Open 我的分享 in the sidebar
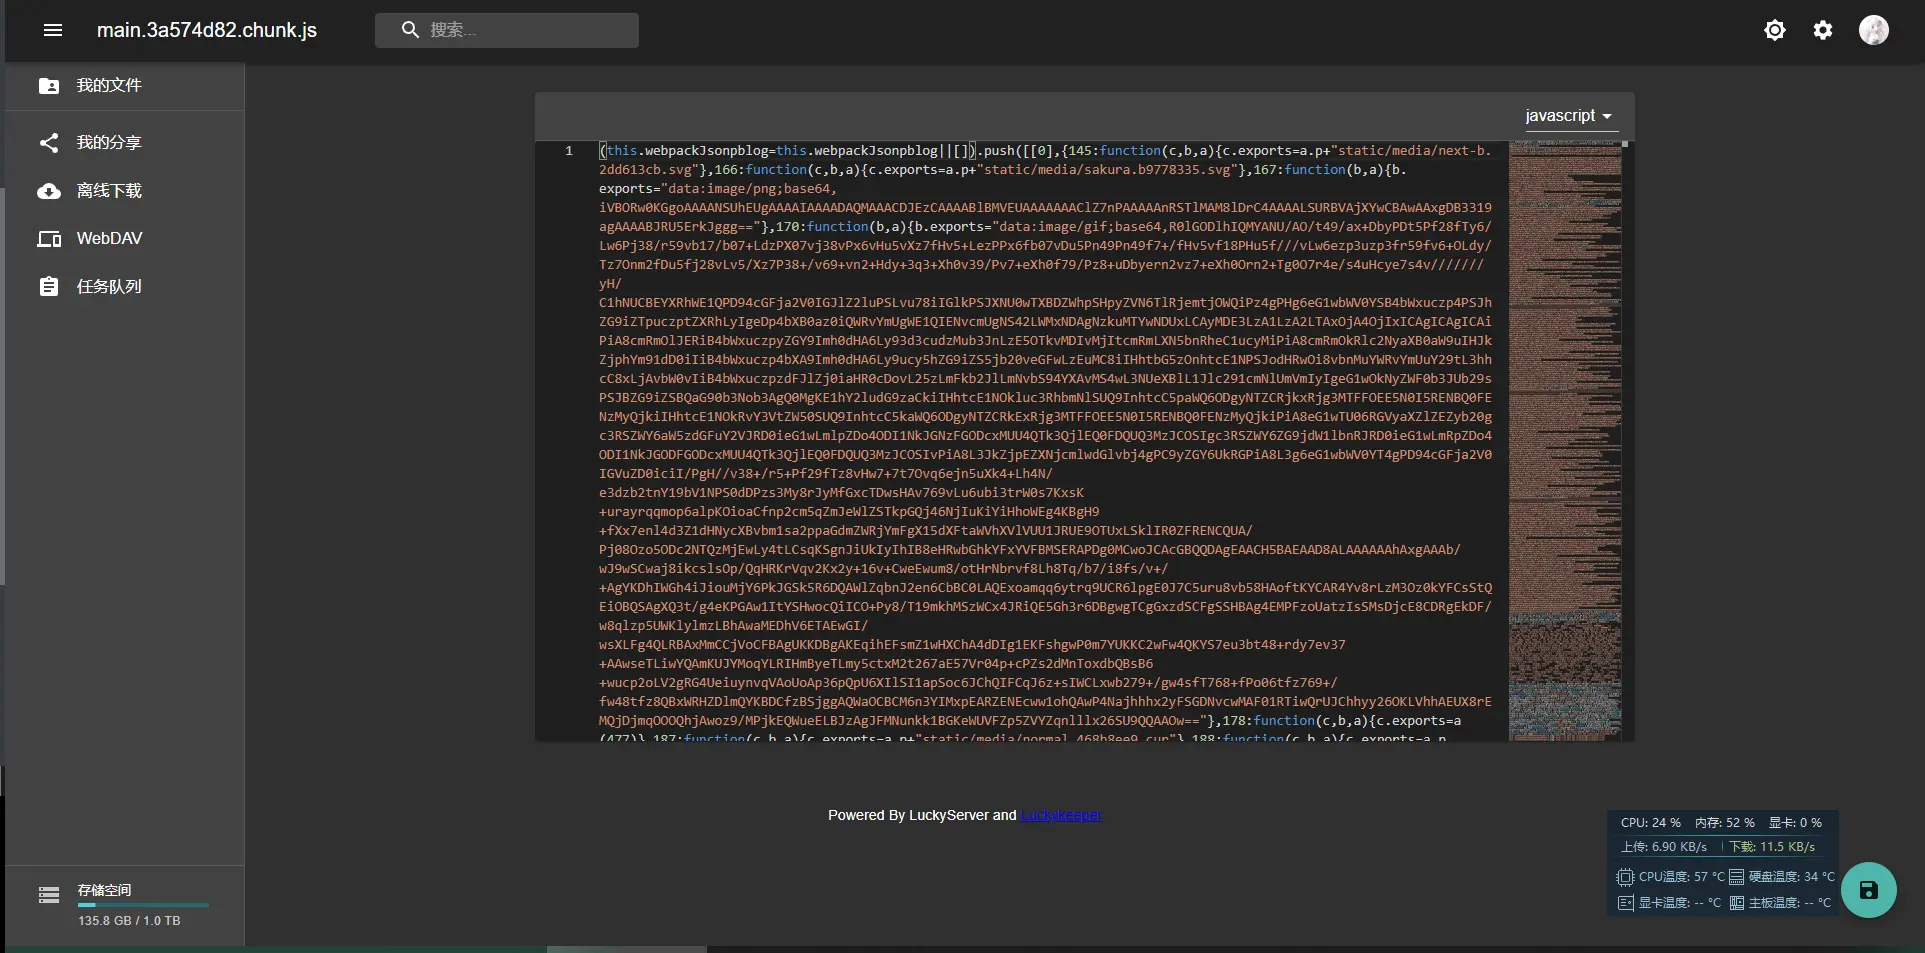The image size is (1925, 953). tap(125, 142)
